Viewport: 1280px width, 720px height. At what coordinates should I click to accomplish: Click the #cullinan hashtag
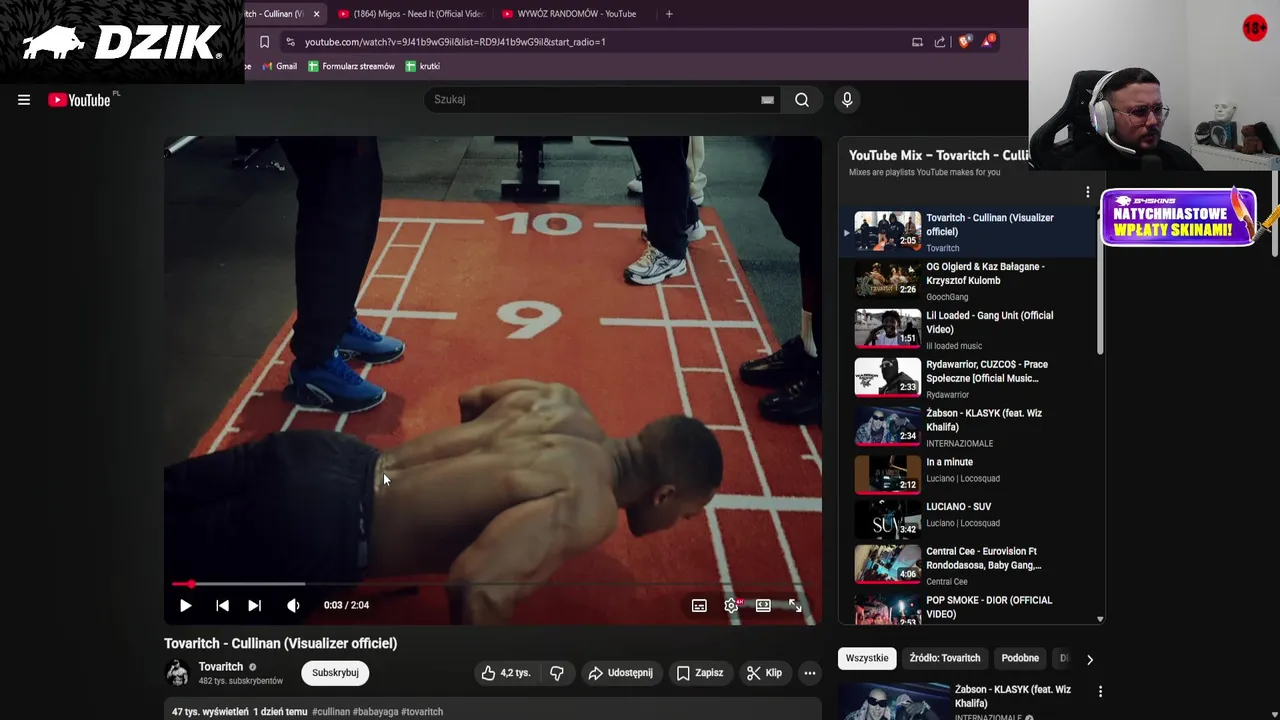click(331, 712)
